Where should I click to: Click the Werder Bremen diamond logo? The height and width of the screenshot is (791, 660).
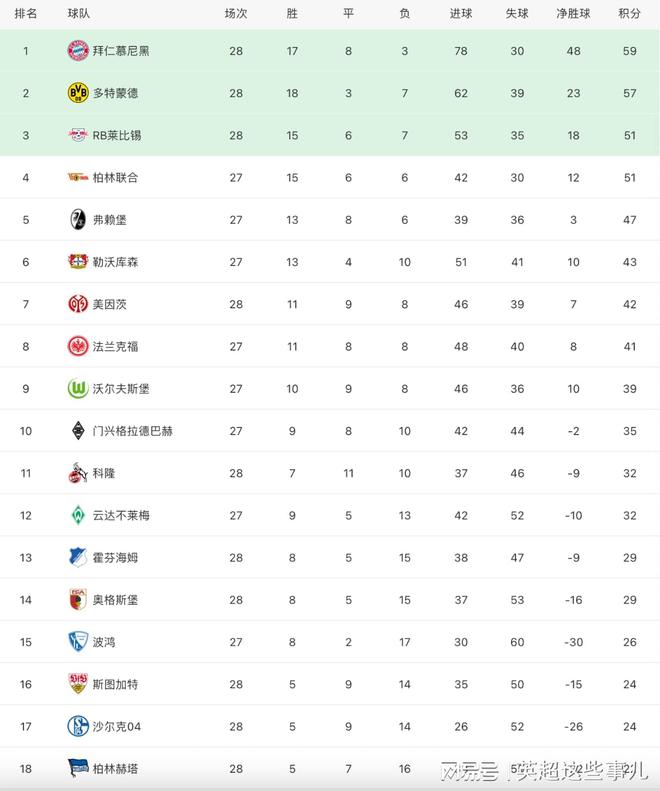click(x=78, y=515)
